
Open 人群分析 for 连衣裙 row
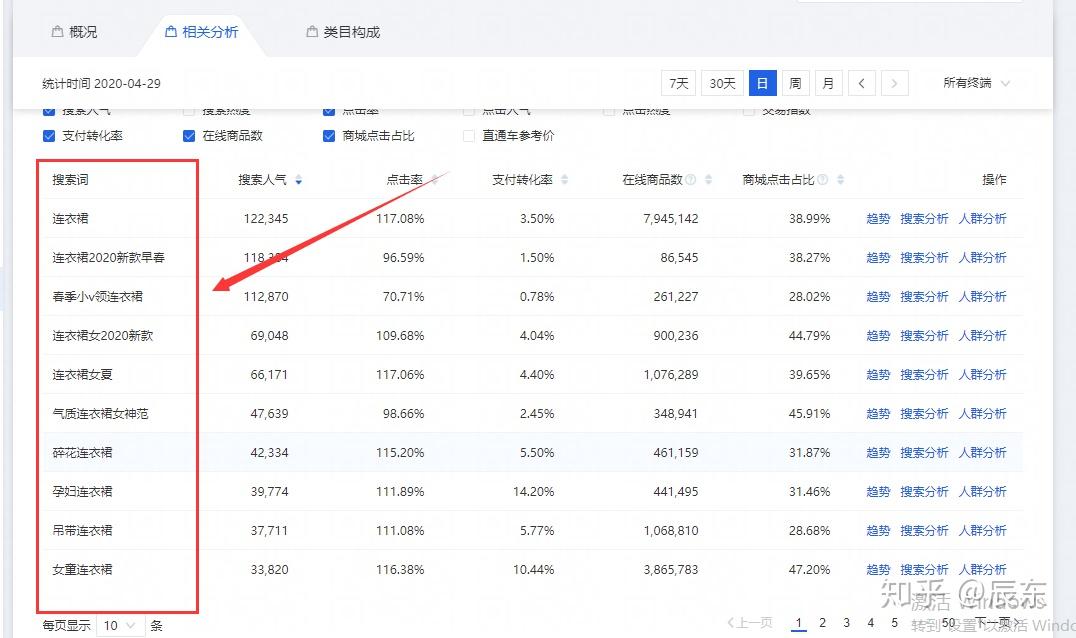click(982, 219)
